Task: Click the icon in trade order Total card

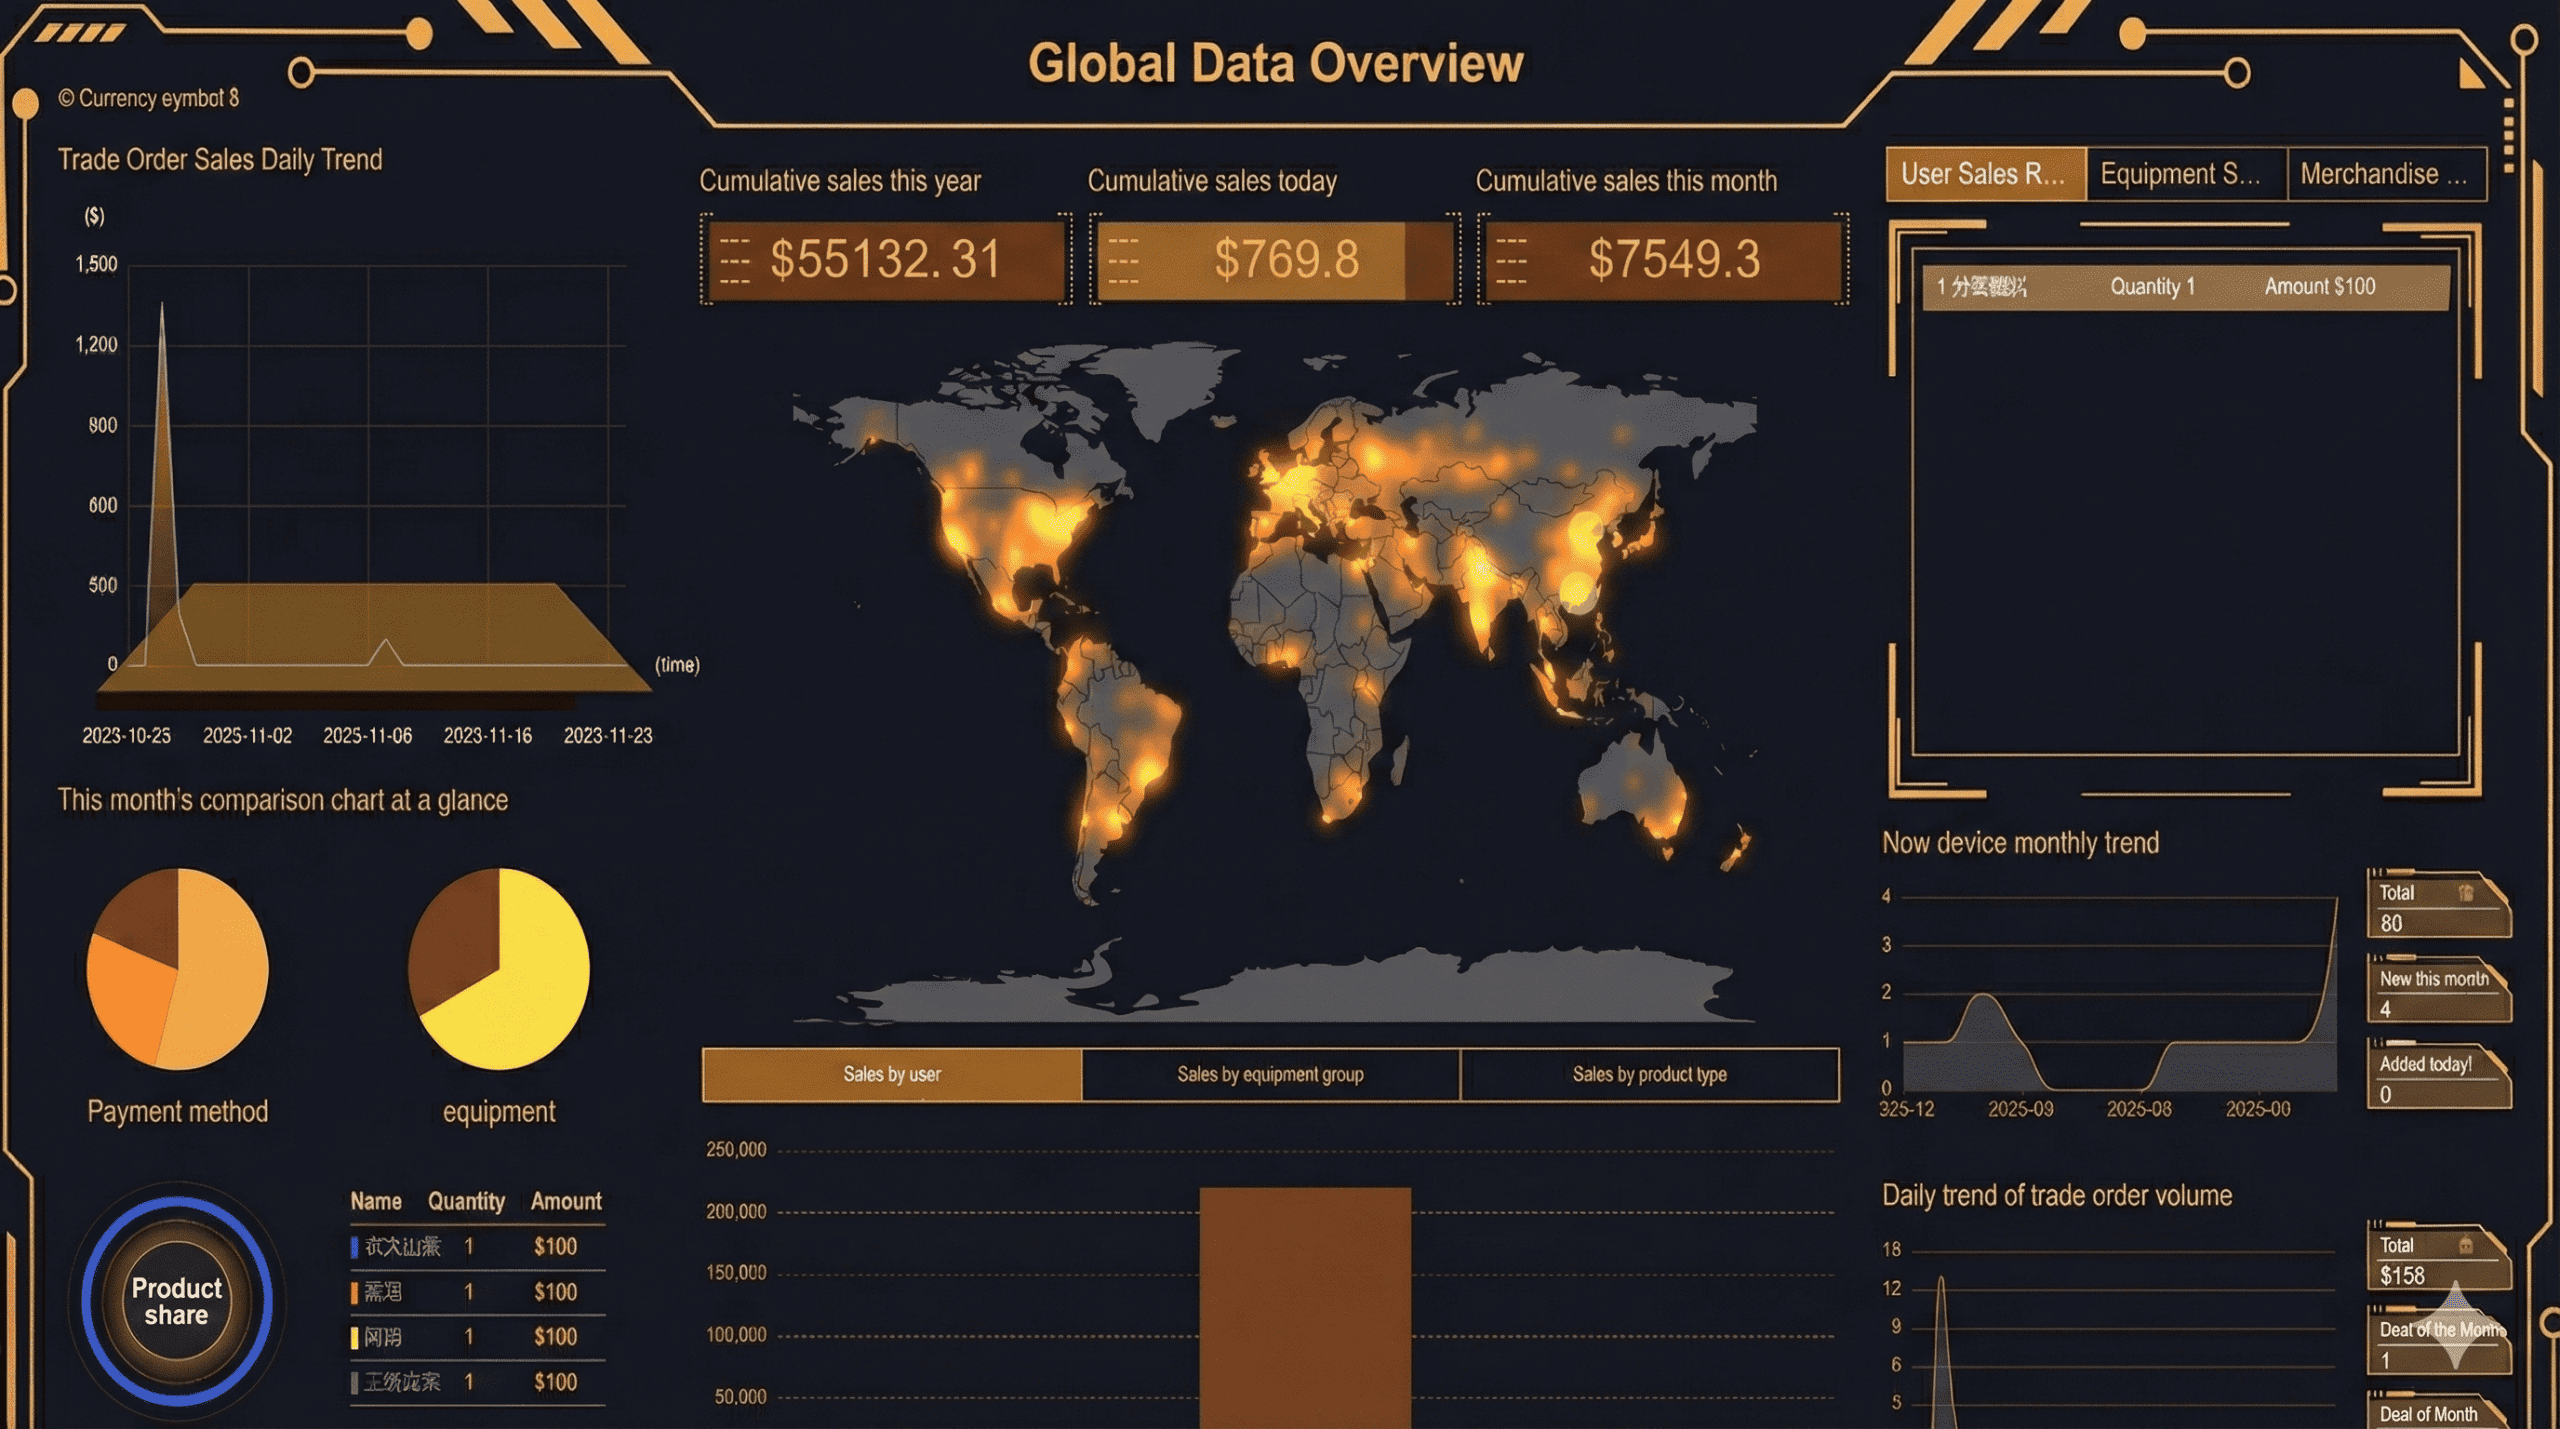Action: click(2466, 1245)
